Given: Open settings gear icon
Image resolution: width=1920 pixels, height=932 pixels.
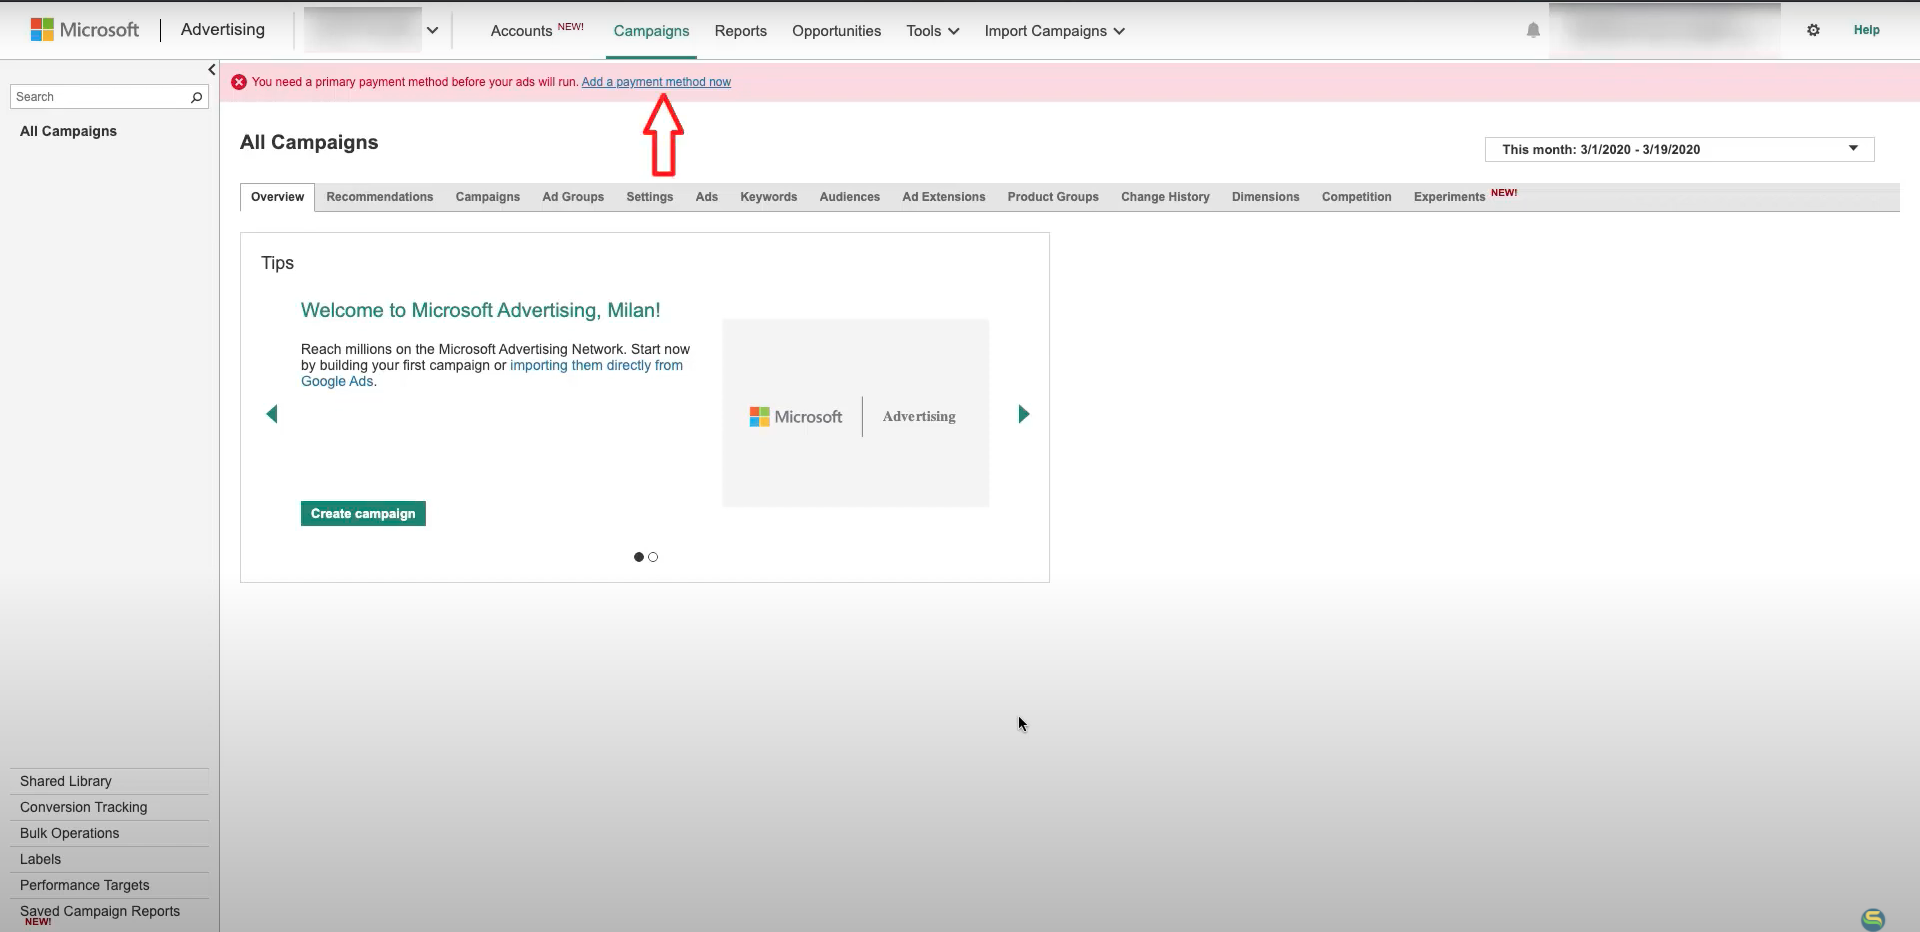Looking at the screenshot, I should [x=1813, y=30].
